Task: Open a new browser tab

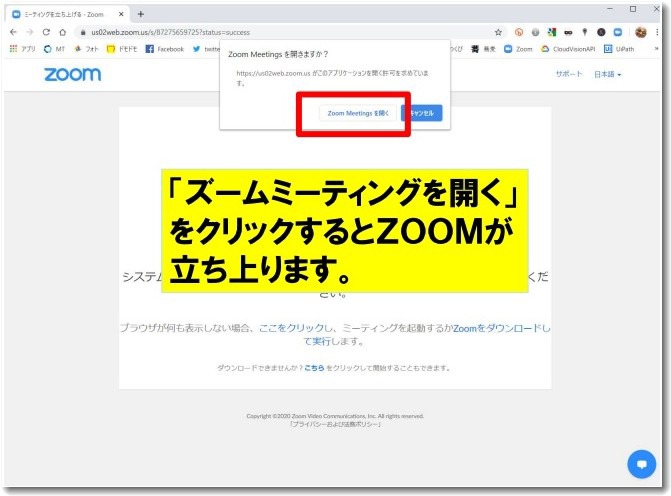Action: click(x=140, y=14)
